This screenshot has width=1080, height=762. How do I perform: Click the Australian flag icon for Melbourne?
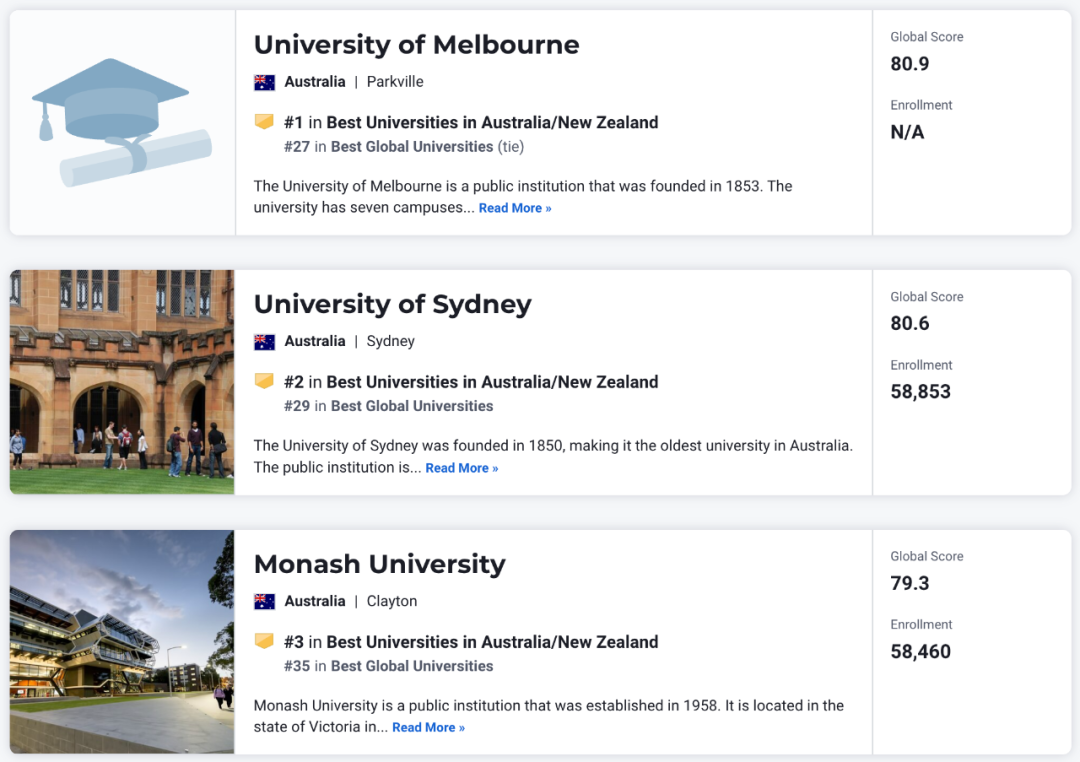click(264, 82)
